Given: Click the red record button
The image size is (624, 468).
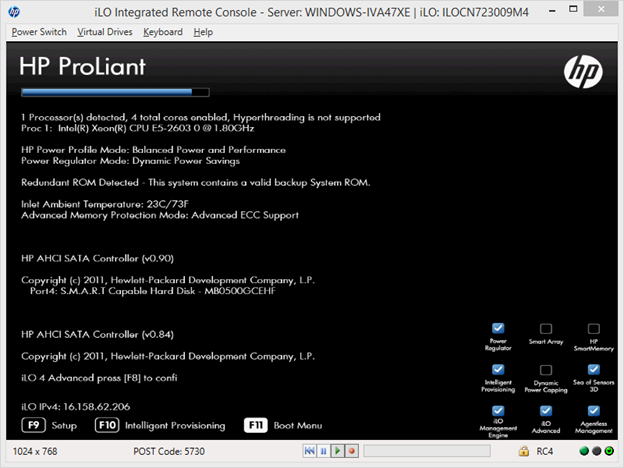Looking at the screenshot, I should pos(352,451).
